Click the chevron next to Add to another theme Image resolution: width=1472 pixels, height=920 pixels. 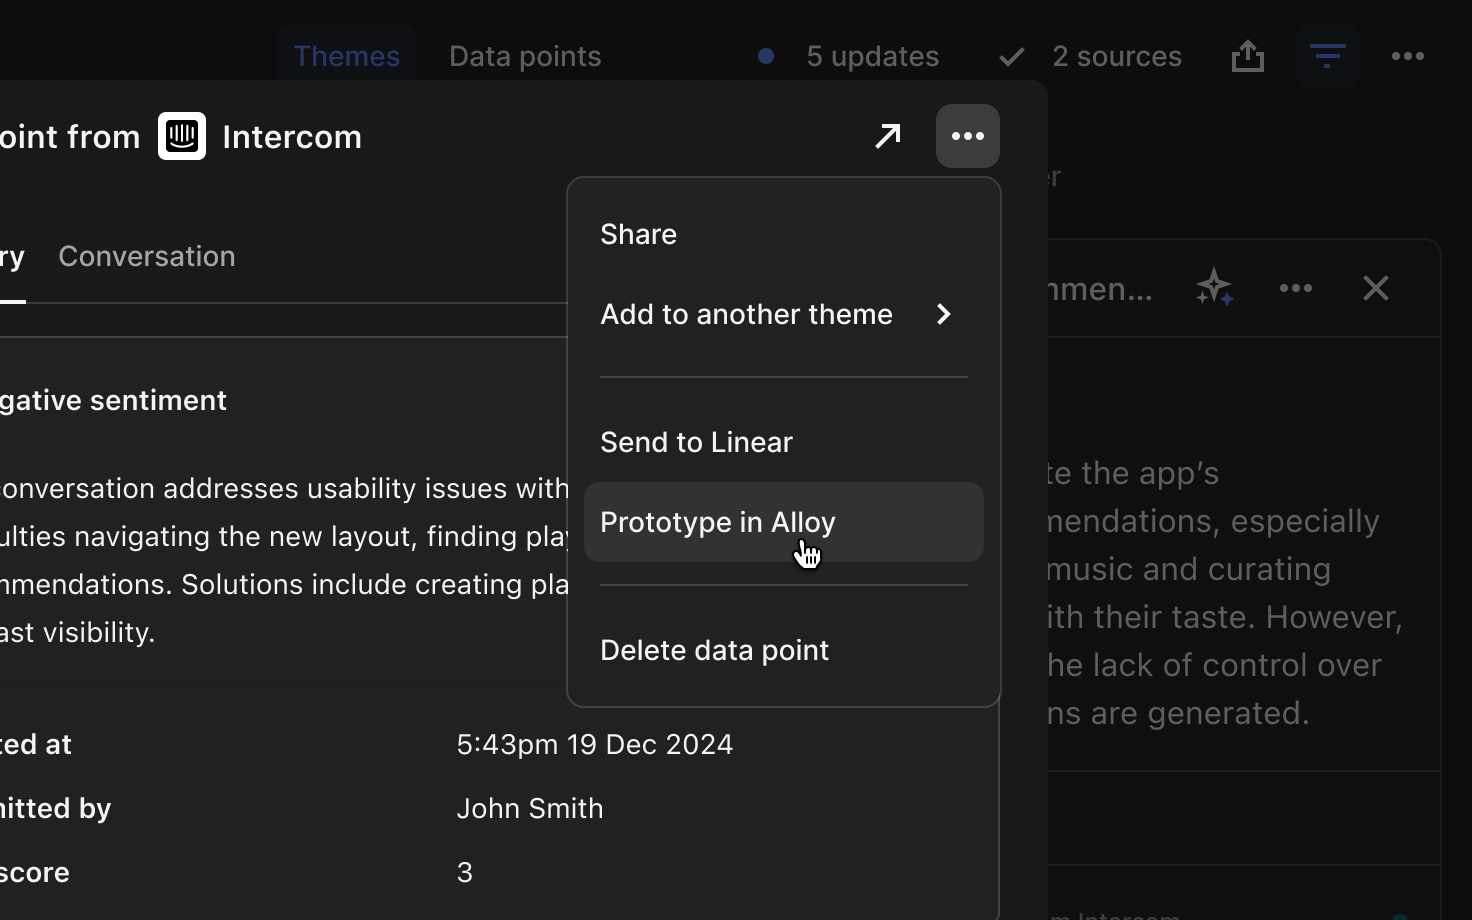[x=943, y=314]
